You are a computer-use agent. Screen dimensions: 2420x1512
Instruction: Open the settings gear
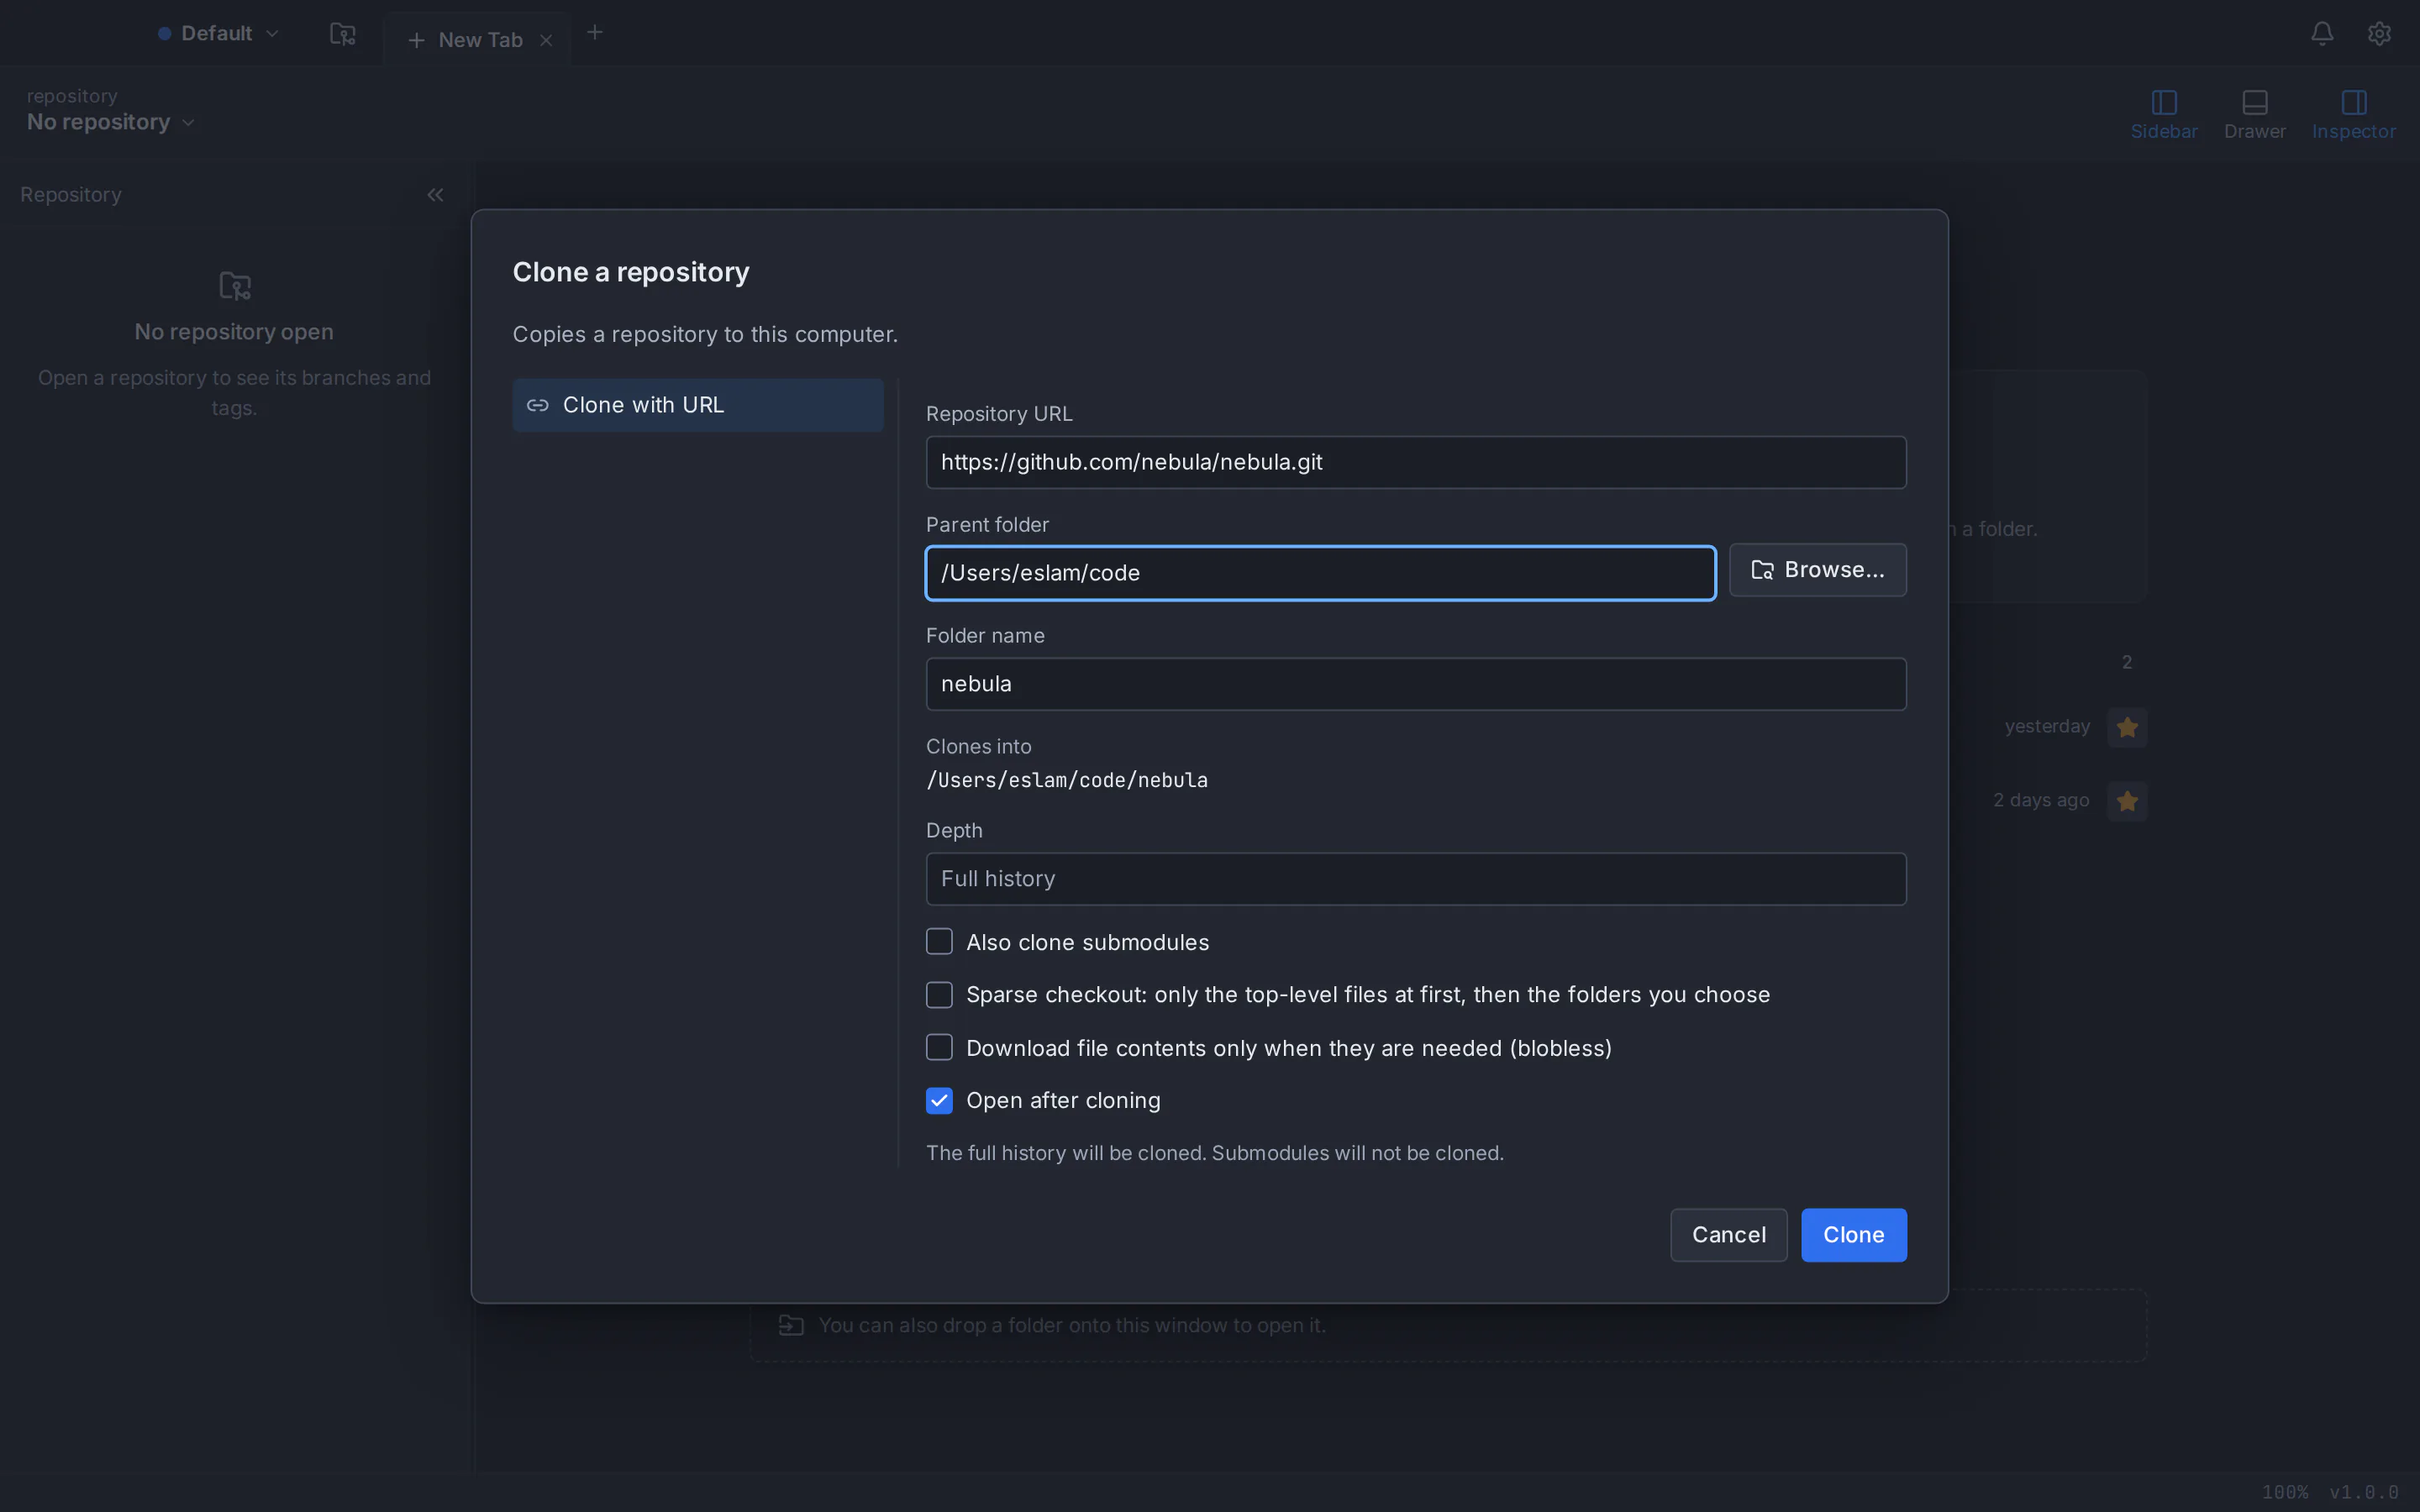(x=2379, y=33)
